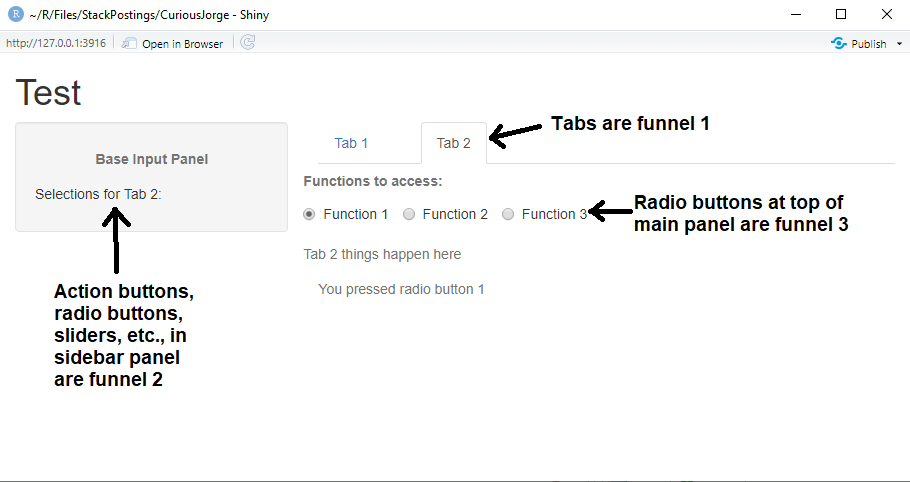Reload the Shiny app with refresh icon
Image resolution: width=910 pixels, height=482 pixels.
248,42
